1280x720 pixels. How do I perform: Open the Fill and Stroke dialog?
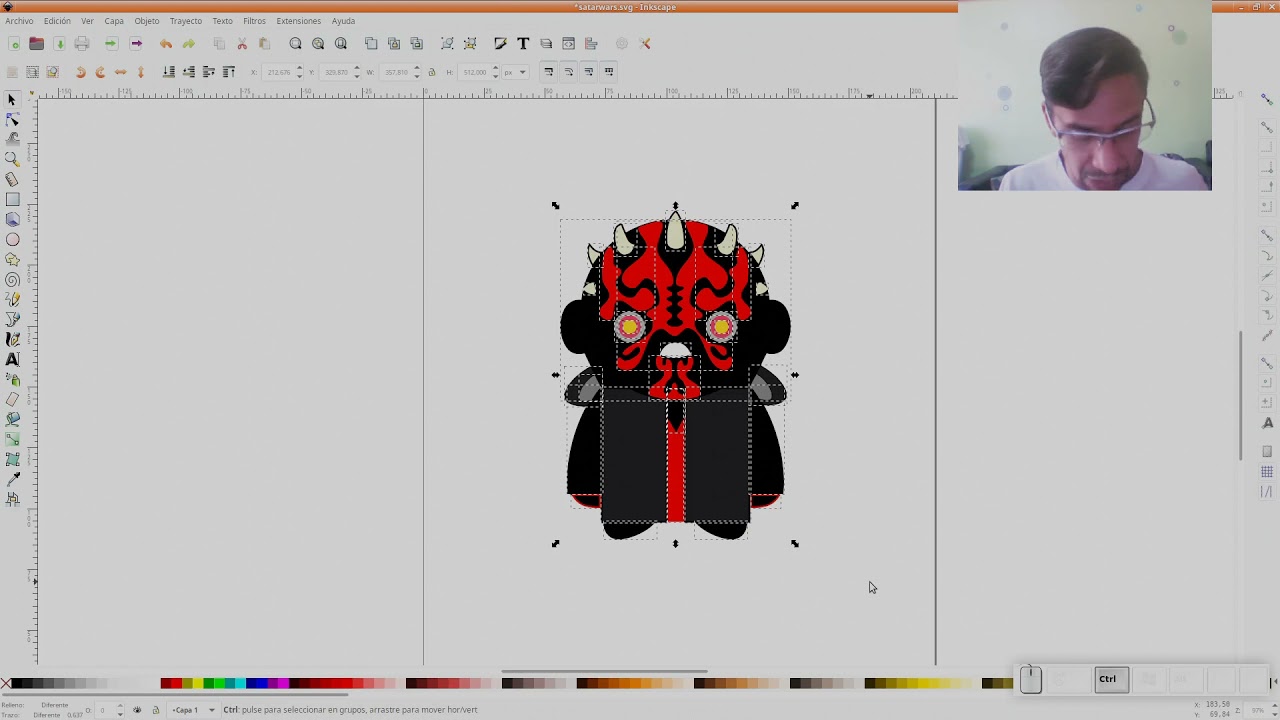pyautogui.click(x=500, y=44)
